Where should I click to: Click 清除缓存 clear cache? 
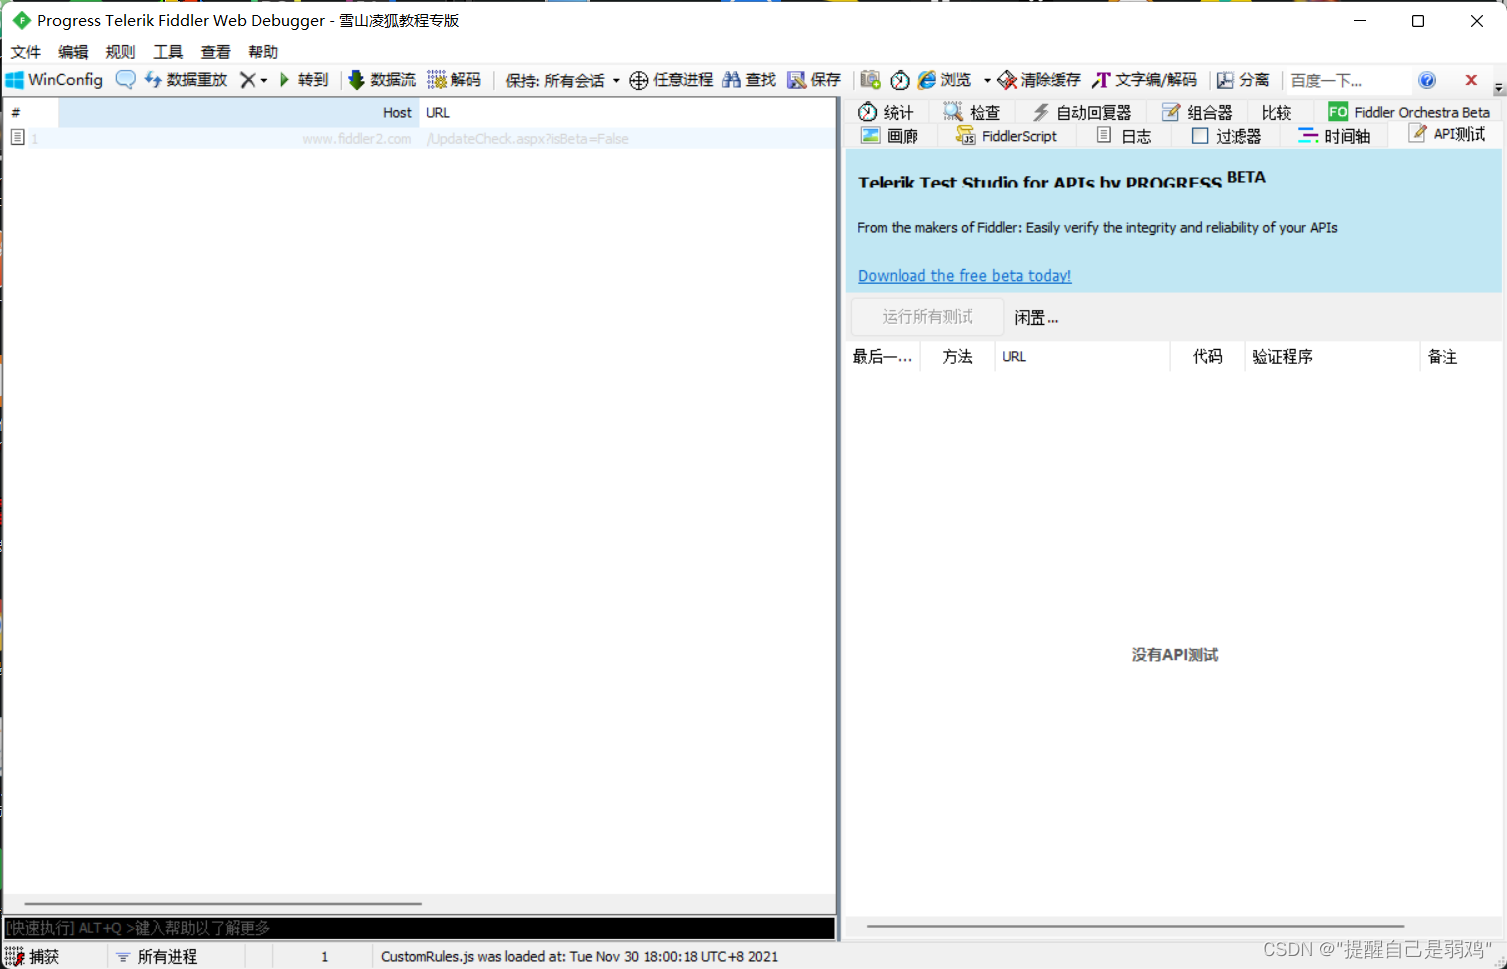tap(1039, 80)
